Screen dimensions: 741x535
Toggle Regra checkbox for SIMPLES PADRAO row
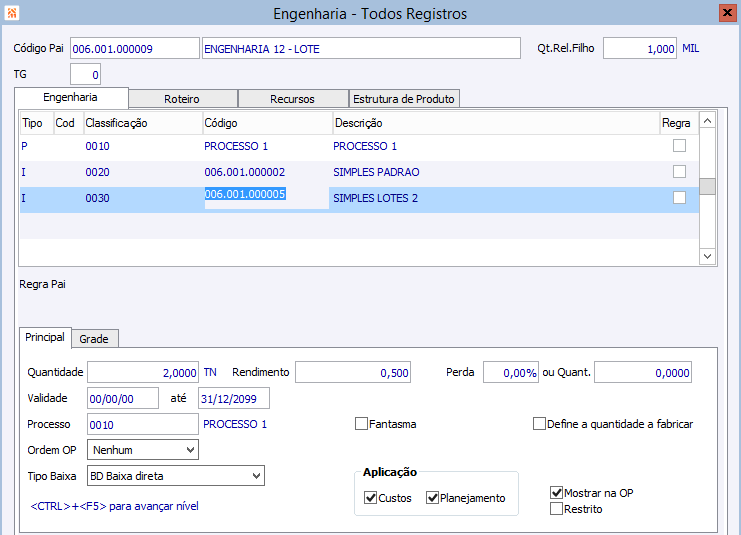click(679, 172)
